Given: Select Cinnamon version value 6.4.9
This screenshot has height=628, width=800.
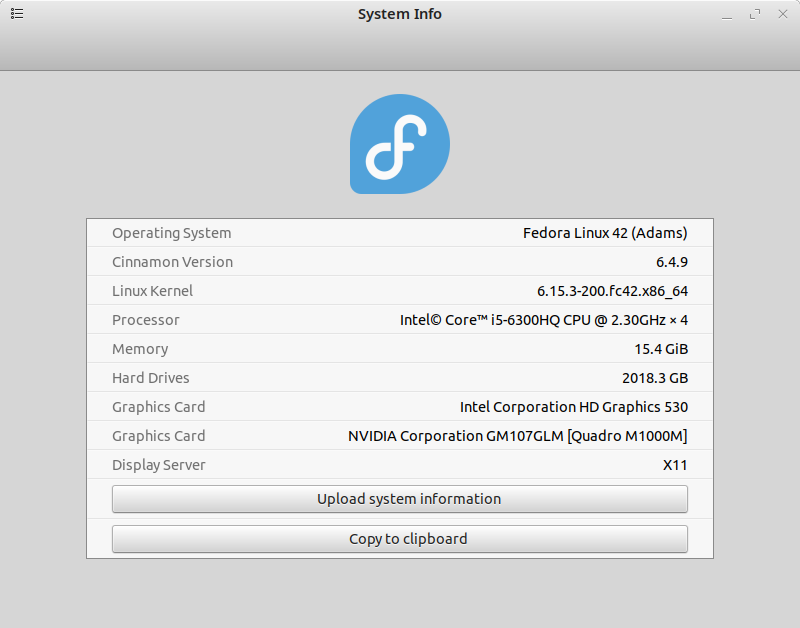Looking at the screenshot, I should pos(672,262).
